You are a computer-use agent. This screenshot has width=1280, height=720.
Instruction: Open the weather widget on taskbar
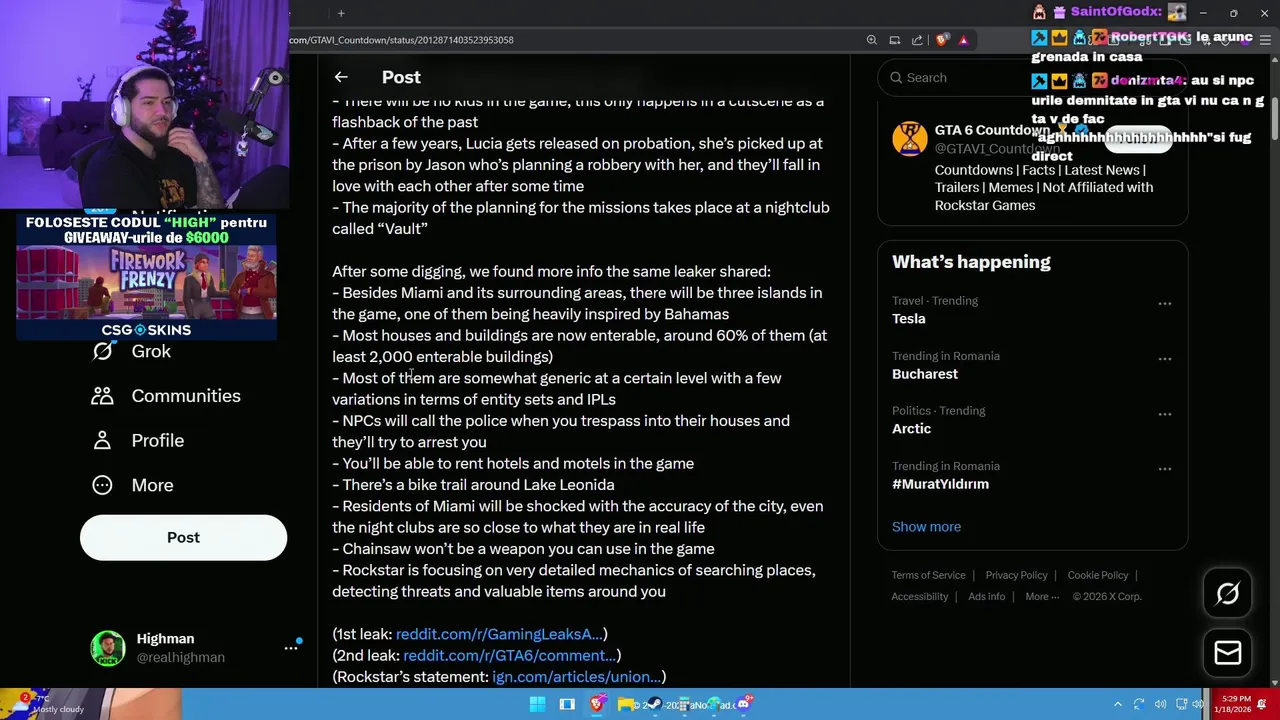45,704
